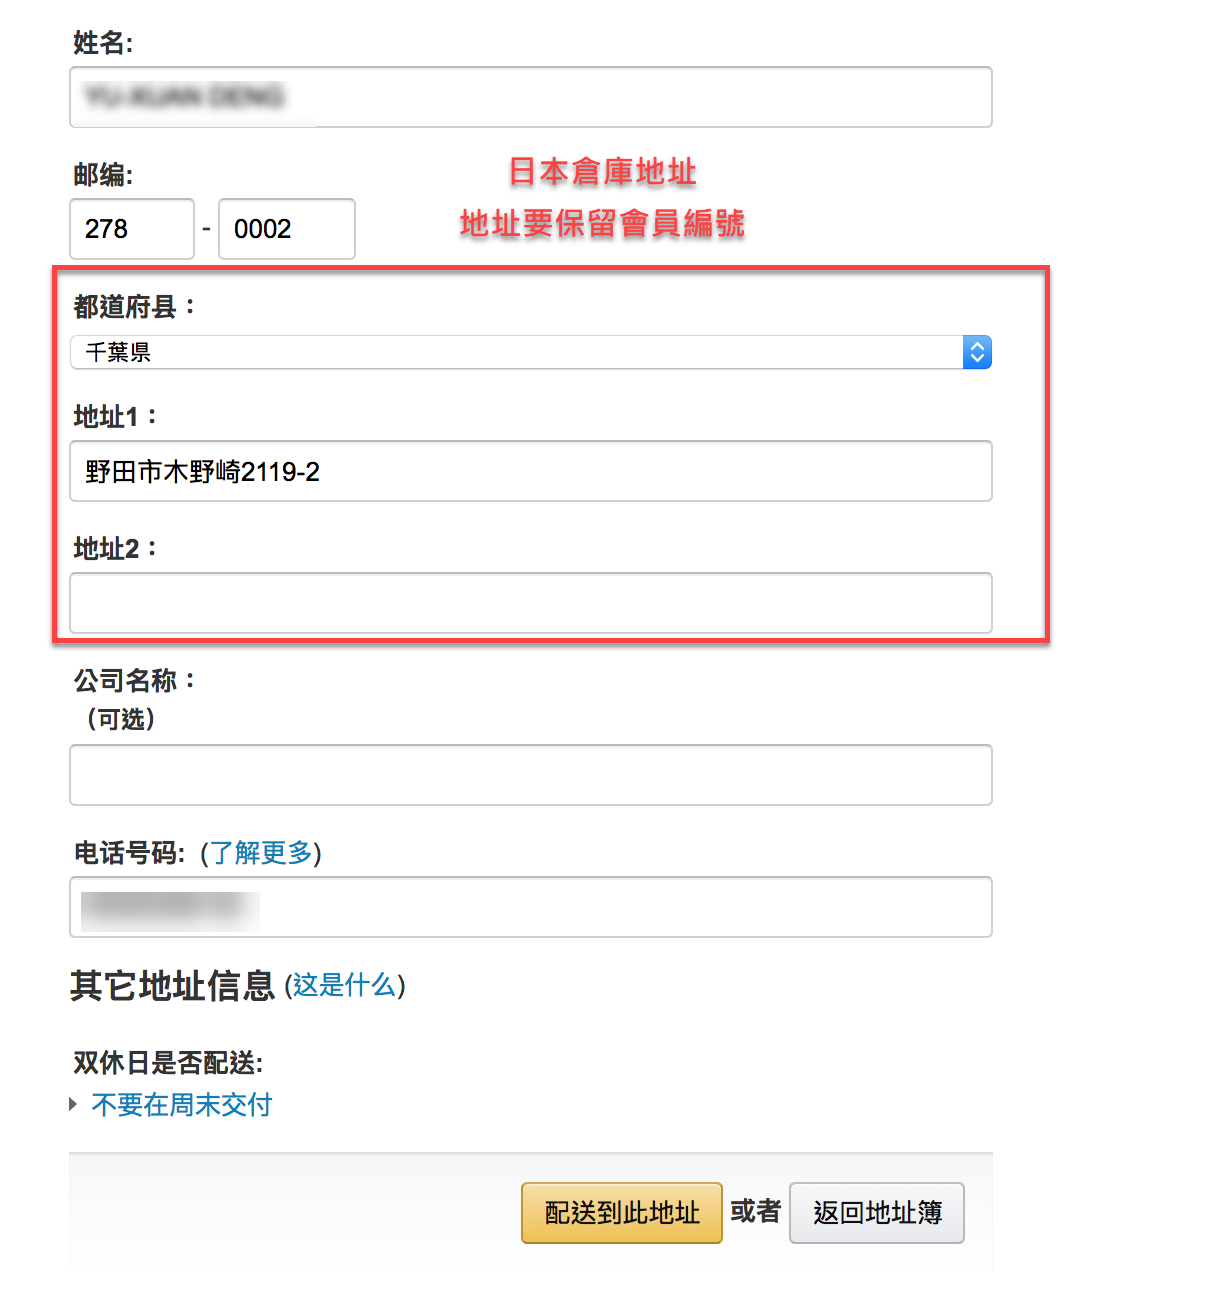Select the 不要在周末交付 weekend delivery link

[182, 1104]
